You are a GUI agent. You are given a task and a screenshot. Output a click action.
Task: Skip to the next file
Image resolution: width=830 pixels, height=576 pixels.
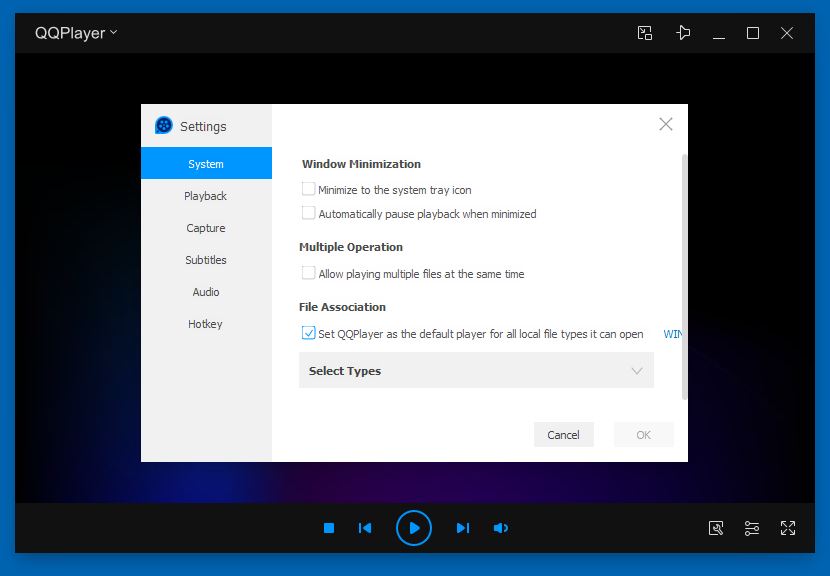coord(463,528)
